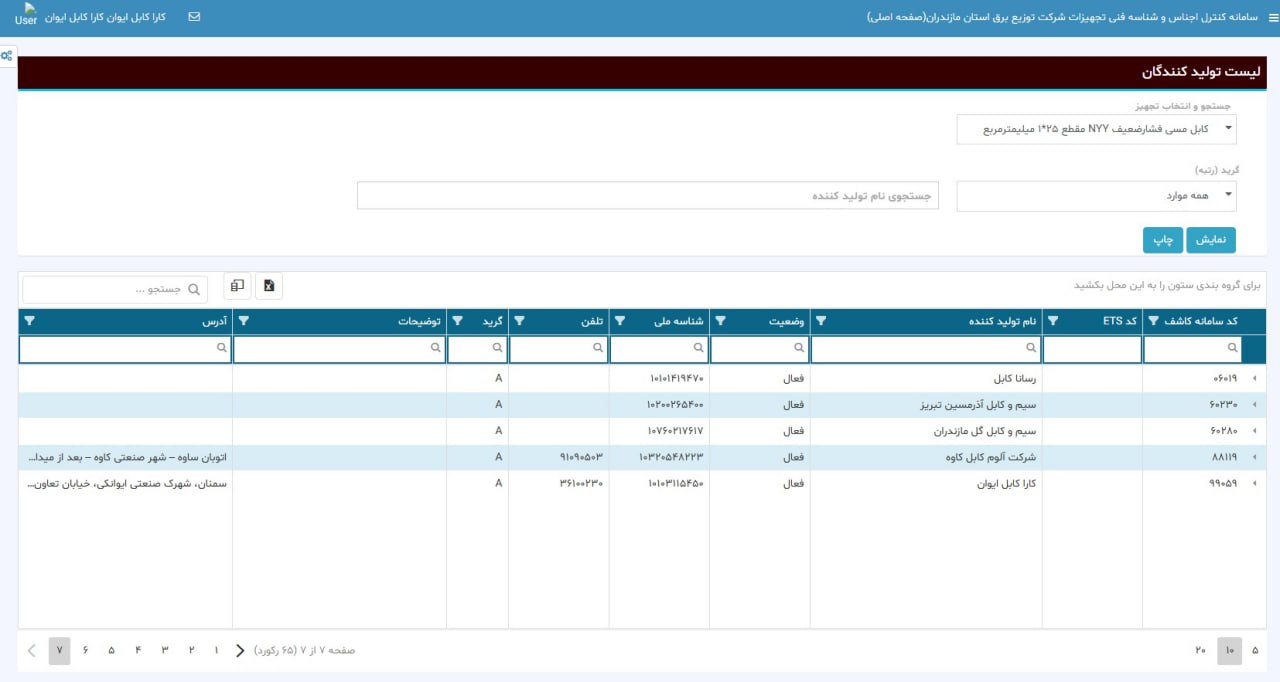Click filter icon on شناسه ملی column

(x=620, y=321)
